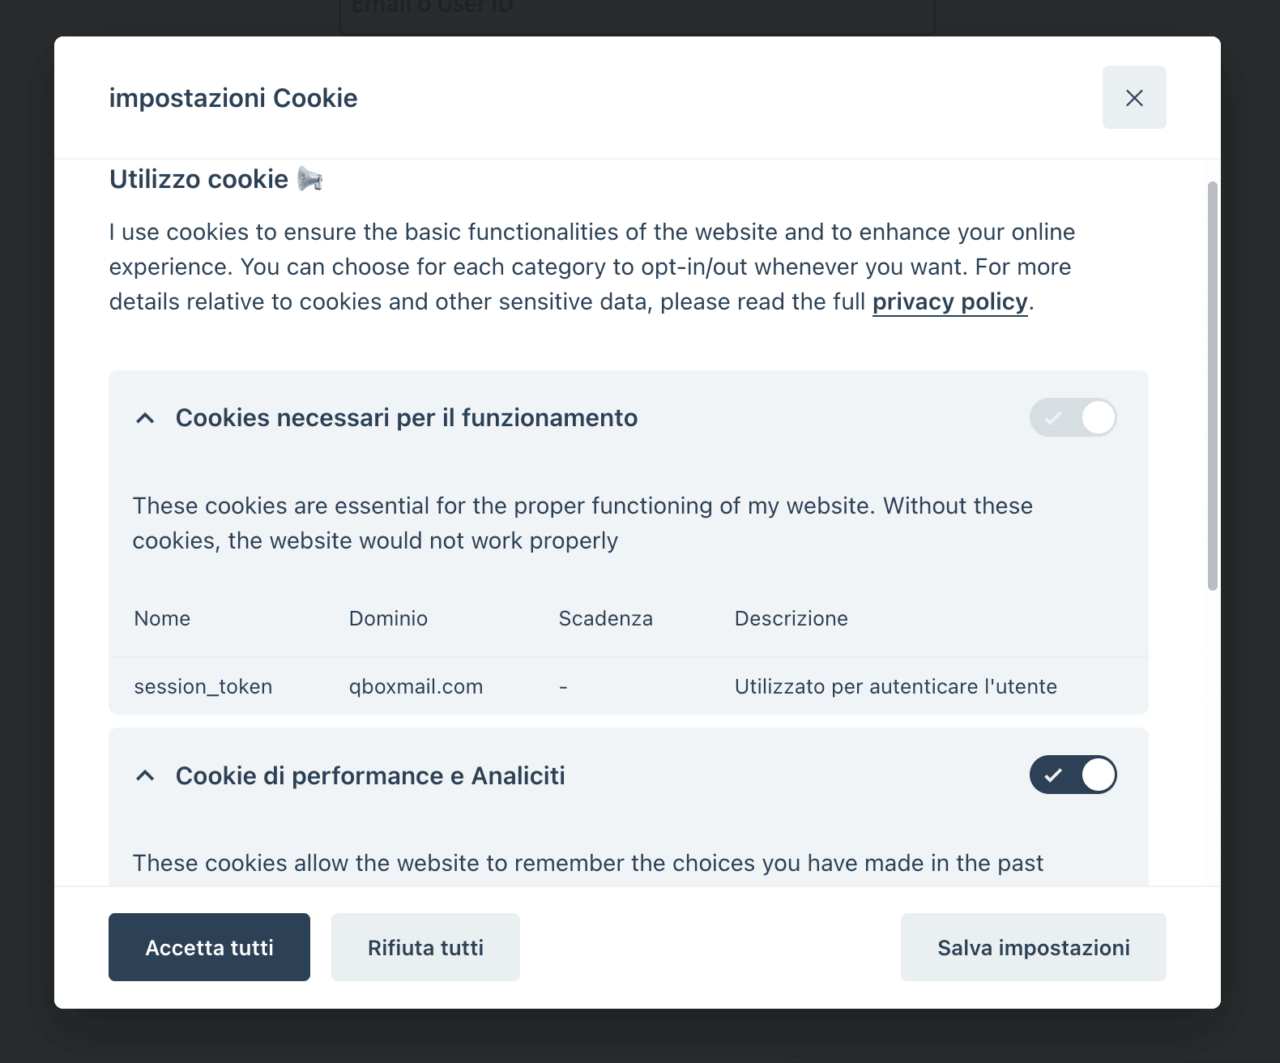
Task: Save preferences with Salva impostazioni
Action: pyautogui.click(x=1033, y=947)
